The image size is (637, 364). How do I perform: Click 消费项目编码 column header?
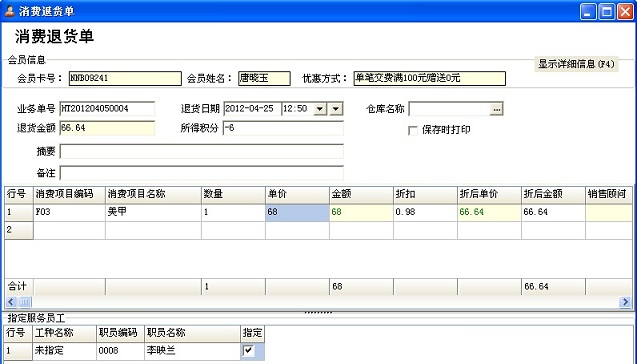click(x=69, y=195)
